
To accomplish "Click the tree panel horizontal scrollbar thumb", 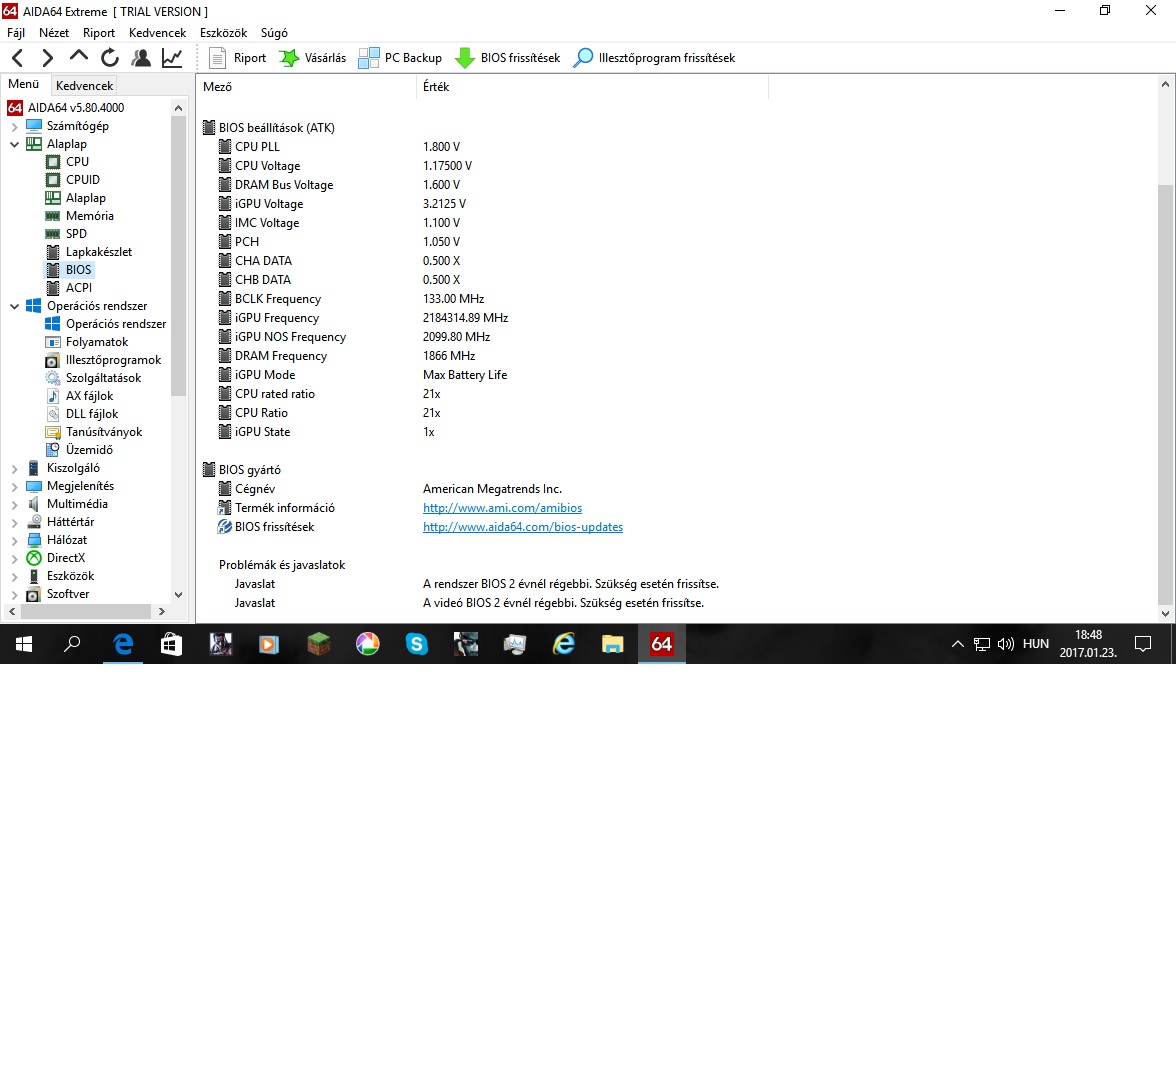I will [86, 611].
